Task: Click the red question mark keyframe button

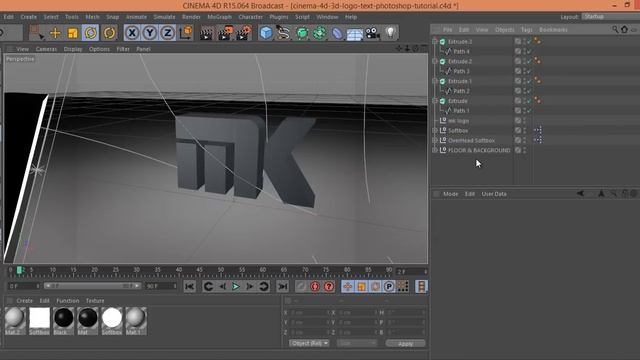Action: (329, 287)
